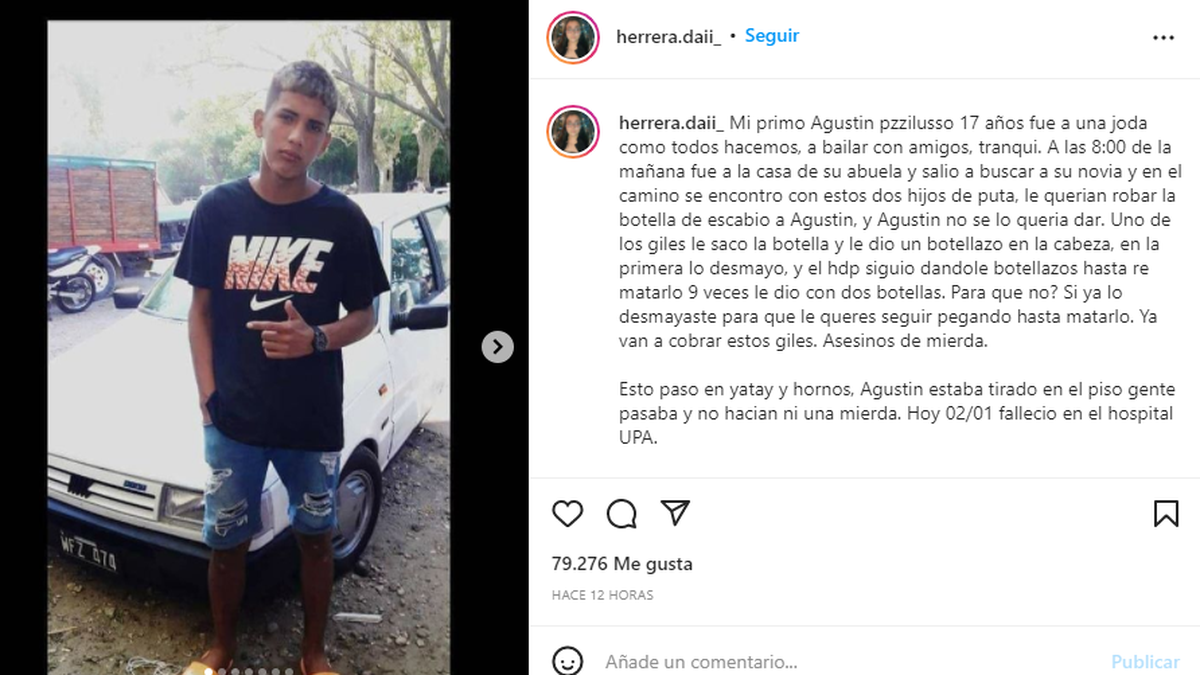Screen dimensions: 1200x675
Task: Open the three-dot more options menu
Action: 1163,38
